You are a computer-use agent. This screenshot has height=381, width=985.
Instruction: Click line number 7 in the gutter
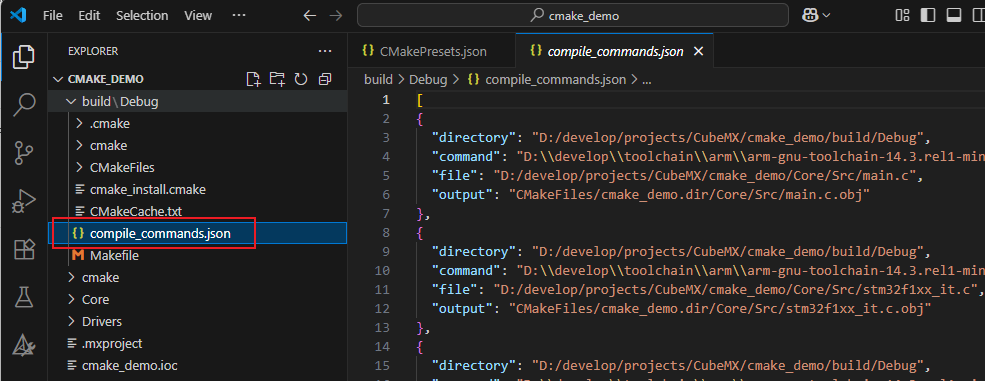[386, 214]
